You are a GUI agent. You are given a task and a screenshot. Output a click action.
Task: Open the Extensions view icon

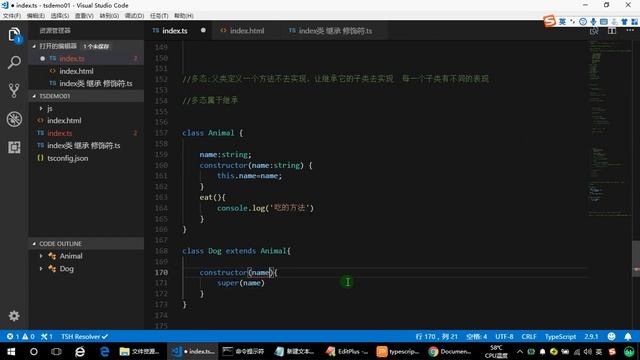pyautogui.click(x=14, y=147)
